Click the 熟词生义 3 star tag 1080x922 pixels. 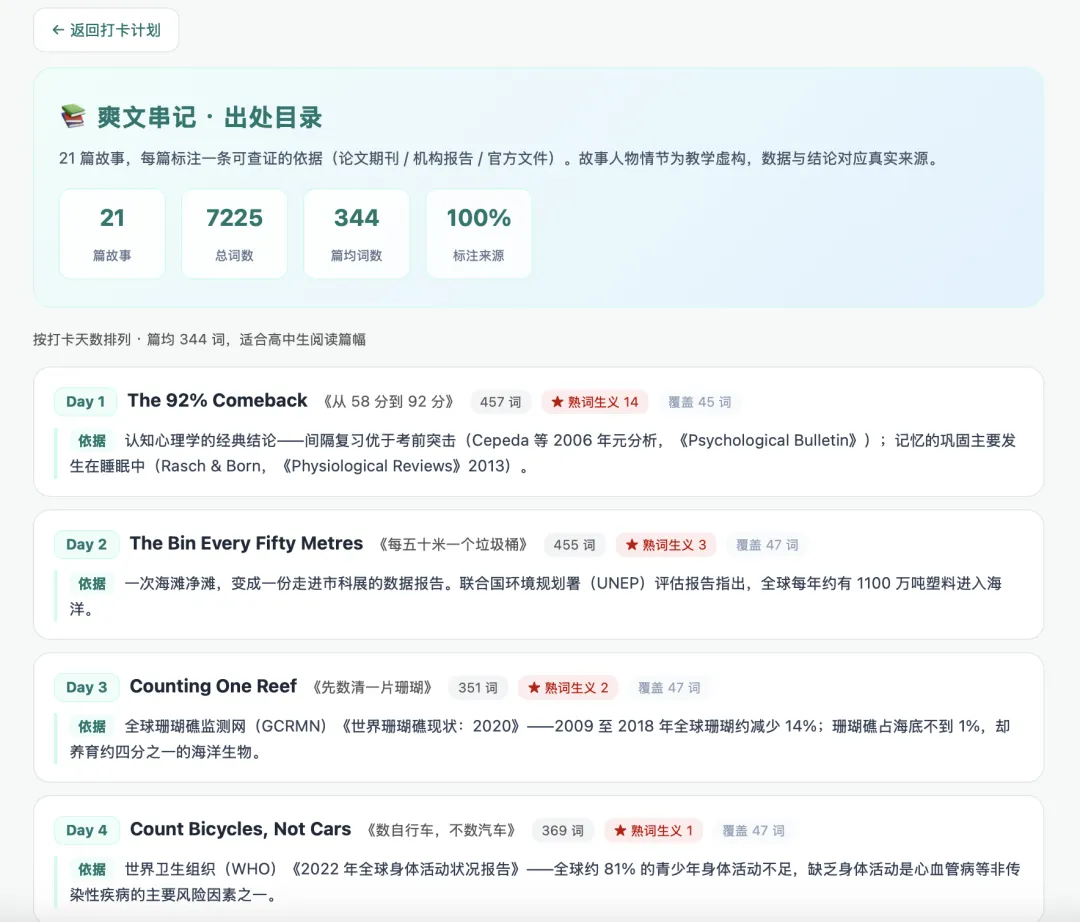(666, 545)
